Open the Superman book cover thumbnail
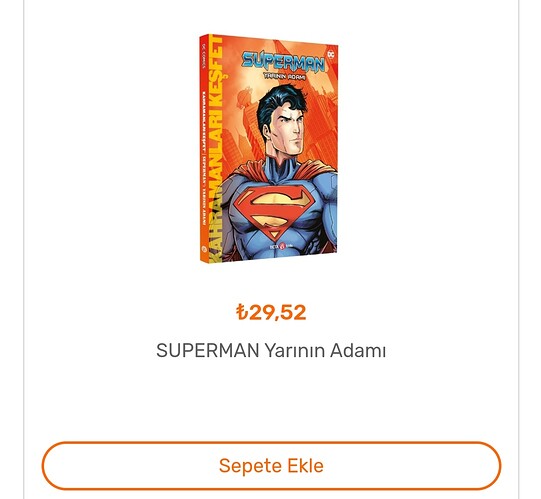 click(268, 148)
